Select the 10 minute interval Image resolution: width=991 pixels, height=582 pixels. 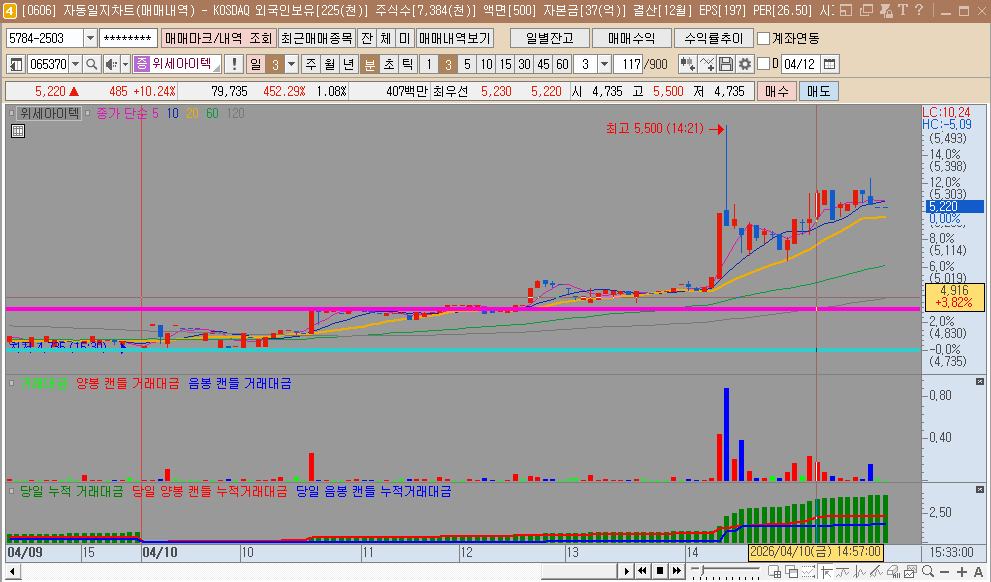[486, 64]
